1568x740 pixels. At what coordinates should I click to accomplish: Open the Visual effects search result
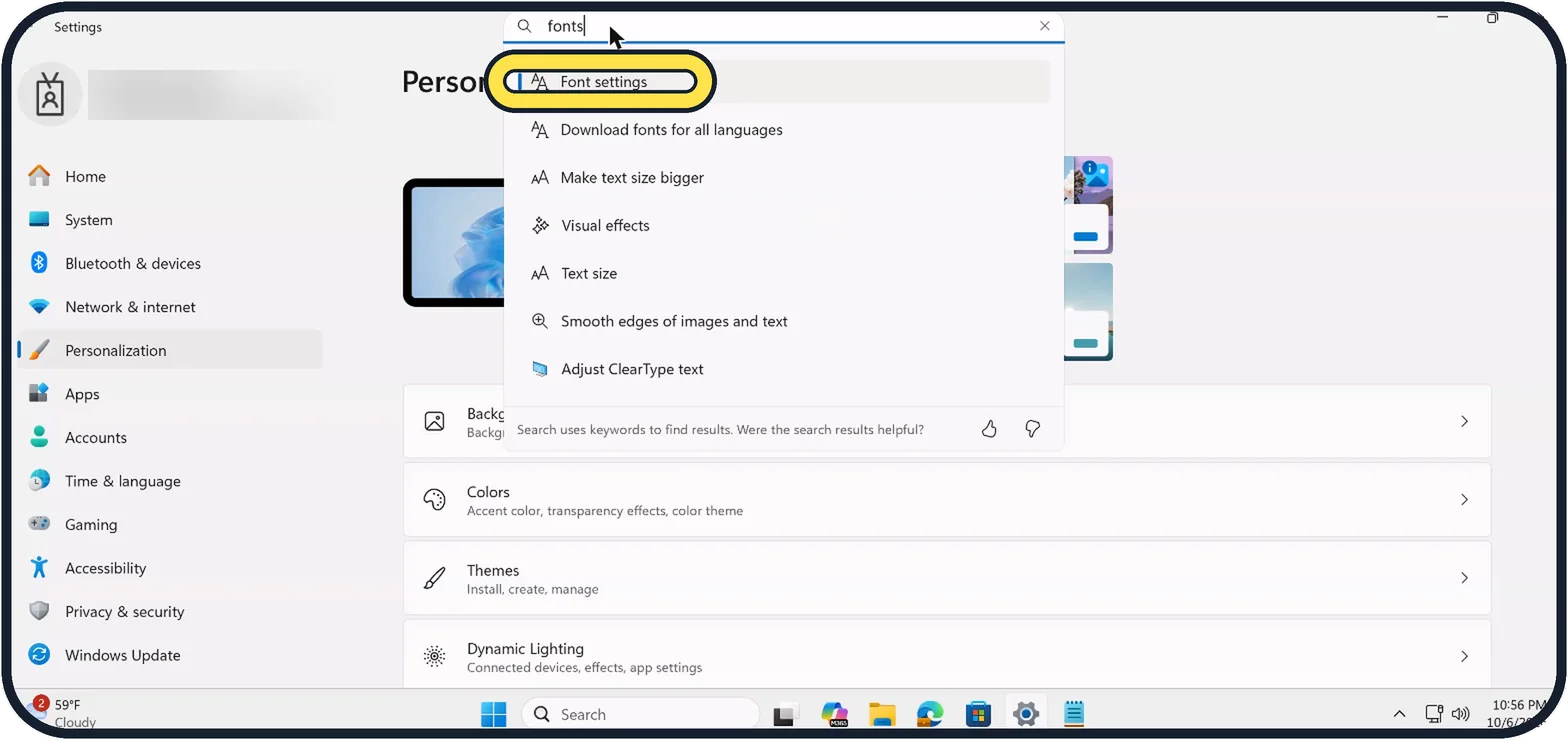coord(784,226)
